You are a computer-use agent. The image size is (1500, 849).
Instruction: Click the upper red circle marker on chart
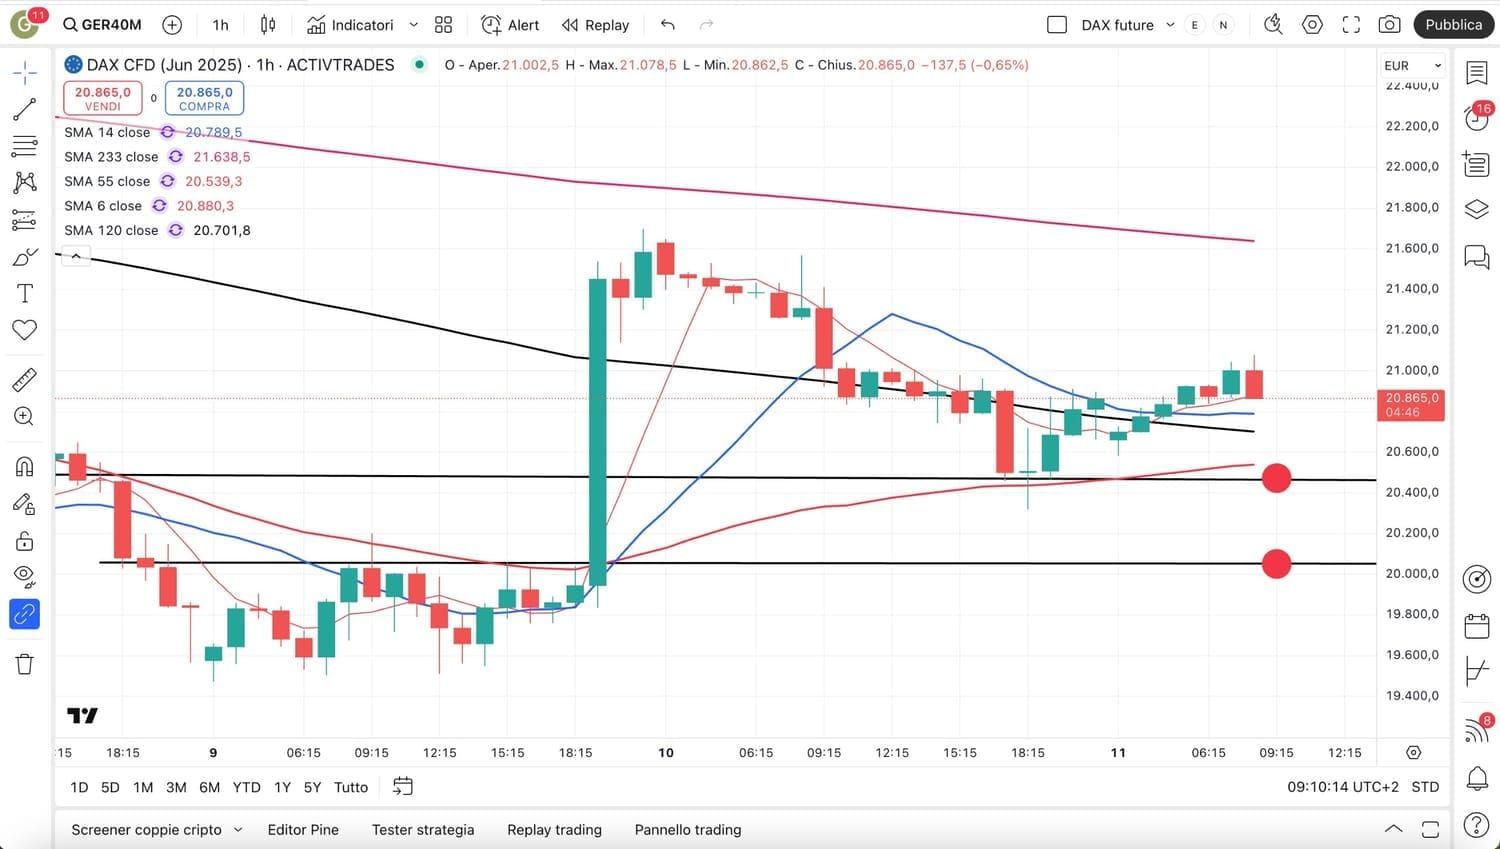coord(1276,478)
